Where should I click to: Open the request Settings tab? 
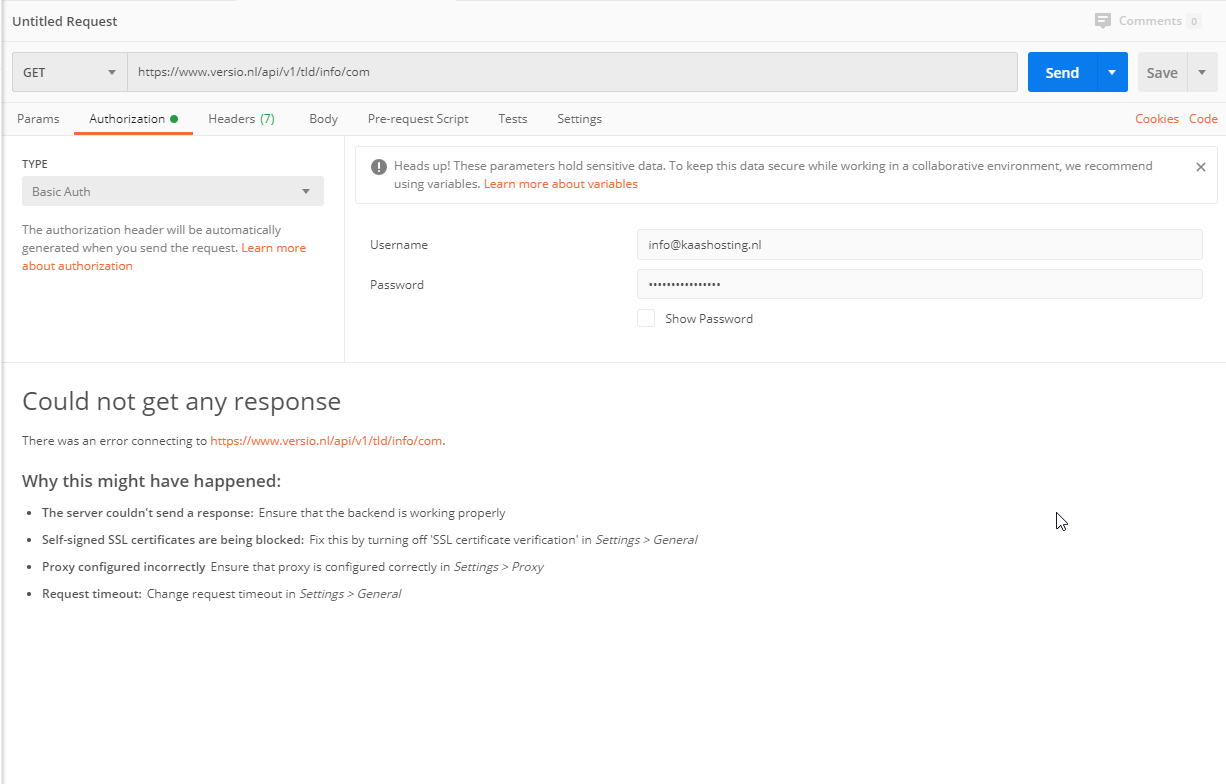click(579, 119)
